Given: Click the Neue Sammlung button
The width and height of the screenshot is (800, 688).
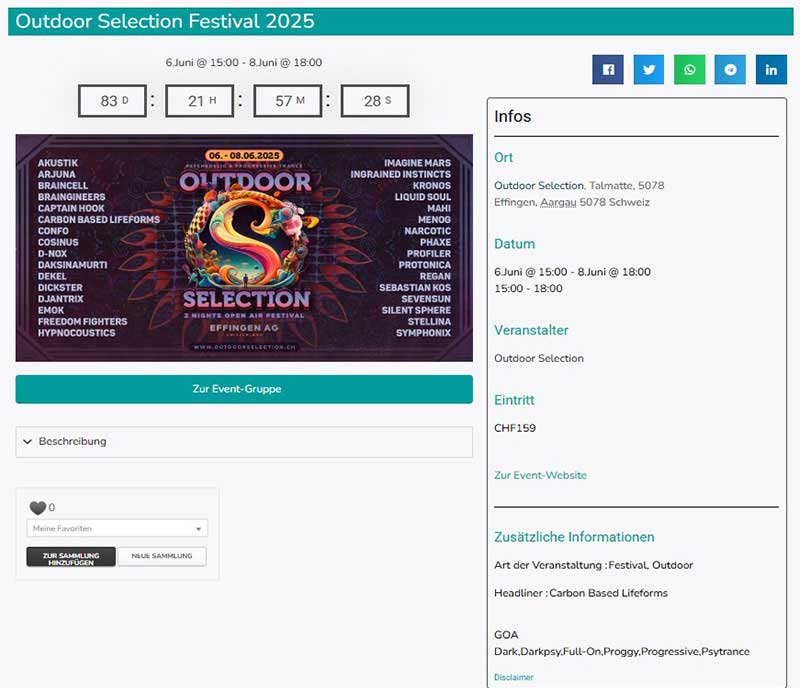Looking at the screenshot, I should 162,557.
